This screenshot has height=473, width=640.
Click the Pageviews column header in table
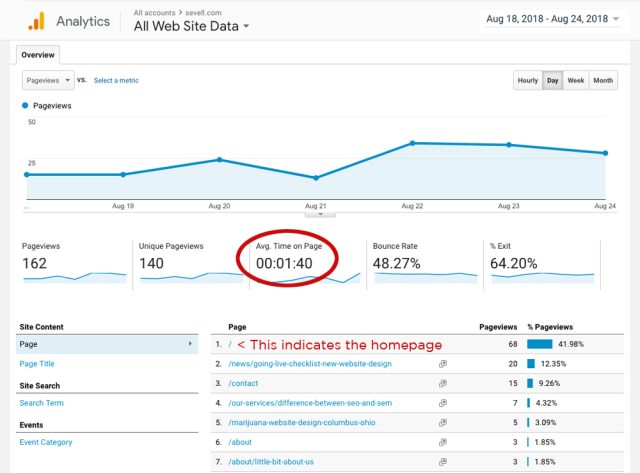point(498,327)
